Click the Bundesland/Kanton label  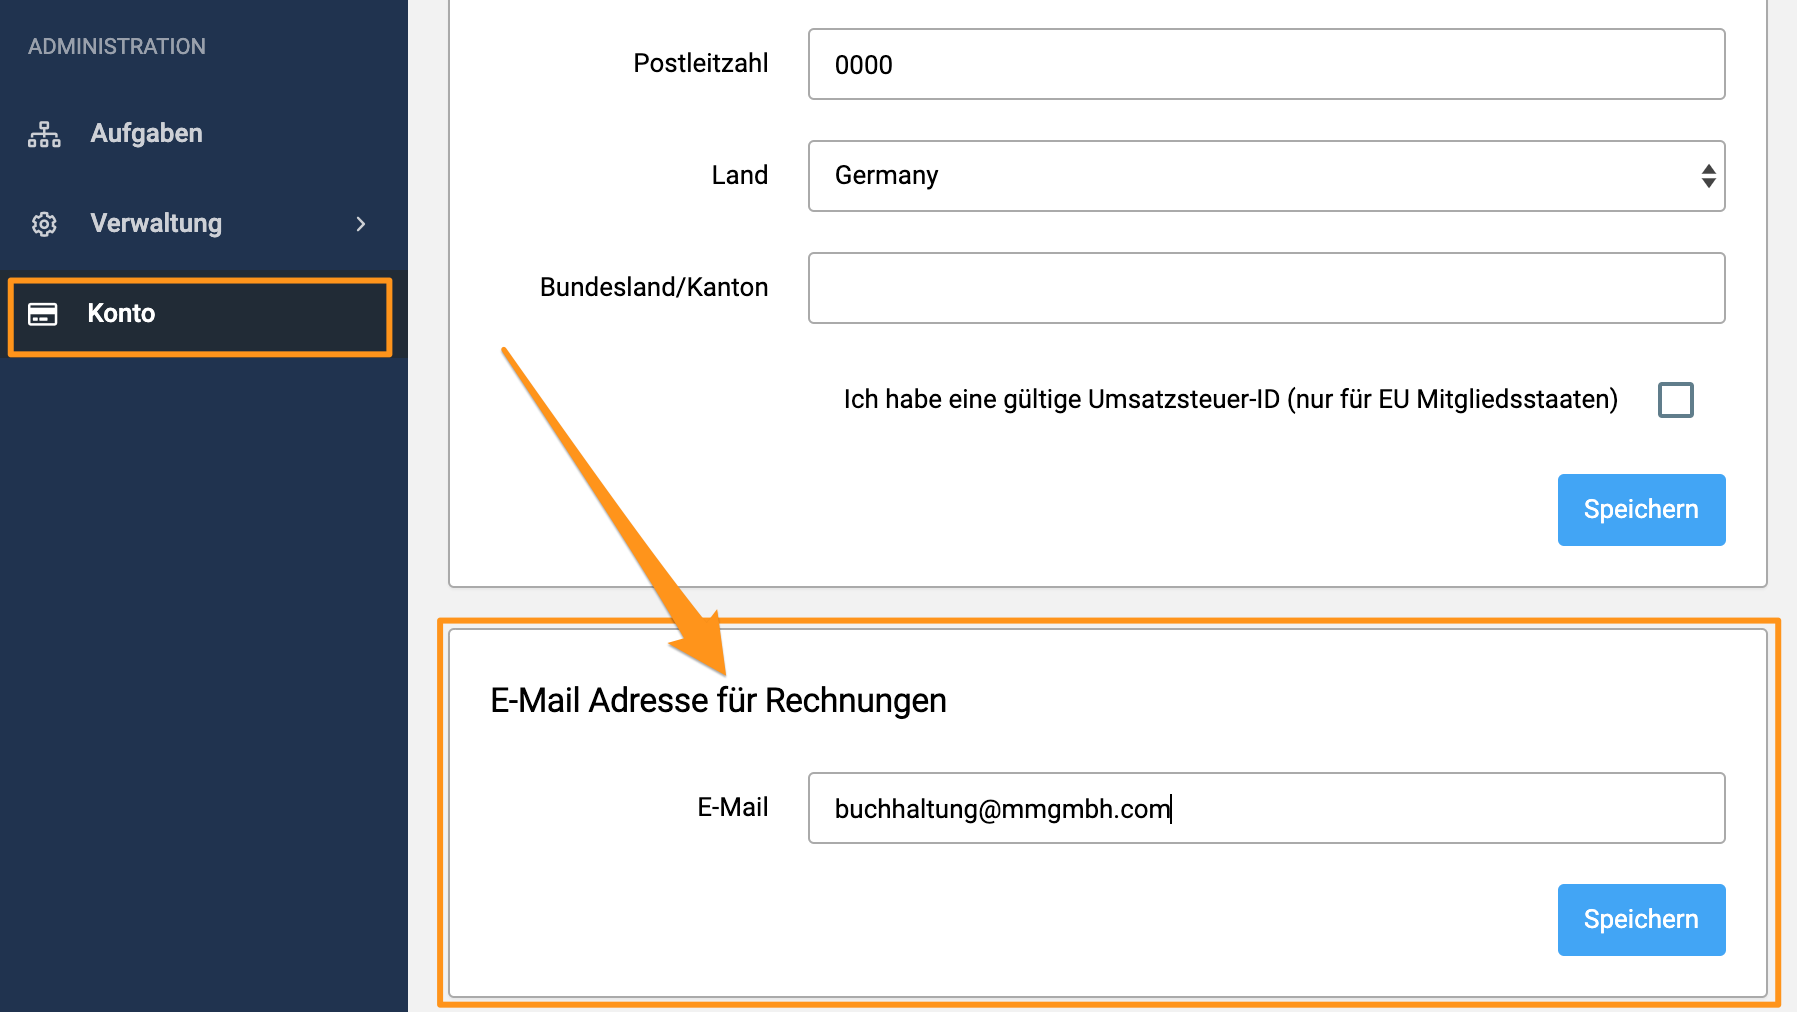point(654,287)
